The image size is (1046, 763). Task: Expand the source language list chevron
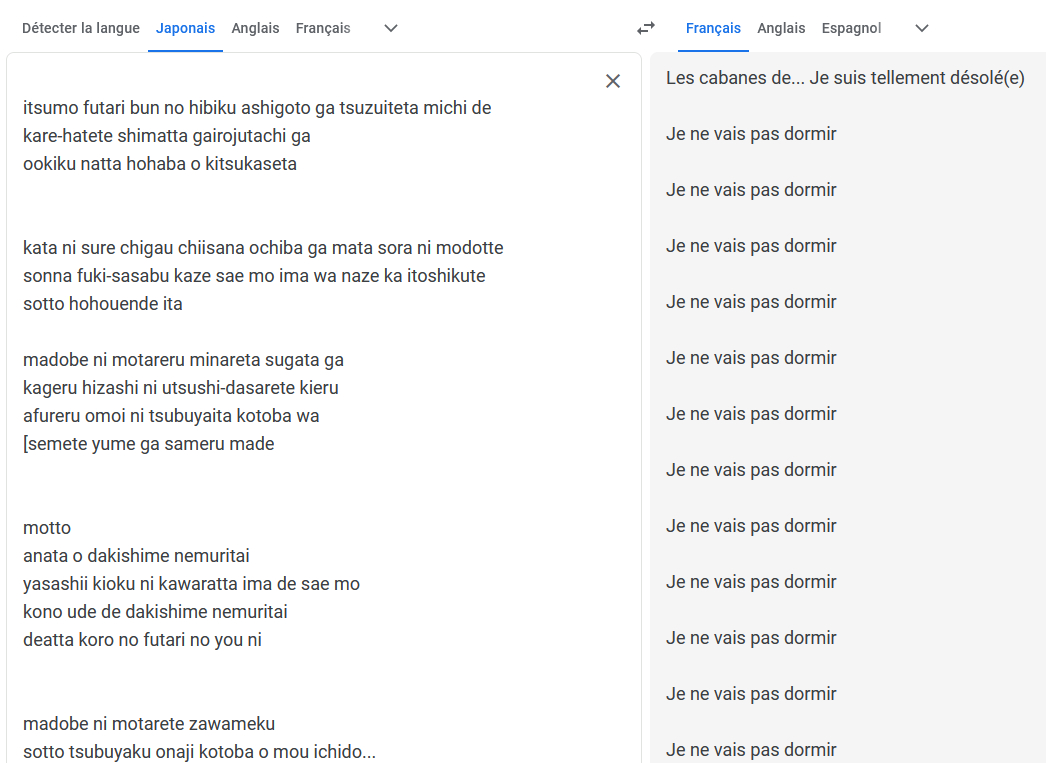(391, 28)
